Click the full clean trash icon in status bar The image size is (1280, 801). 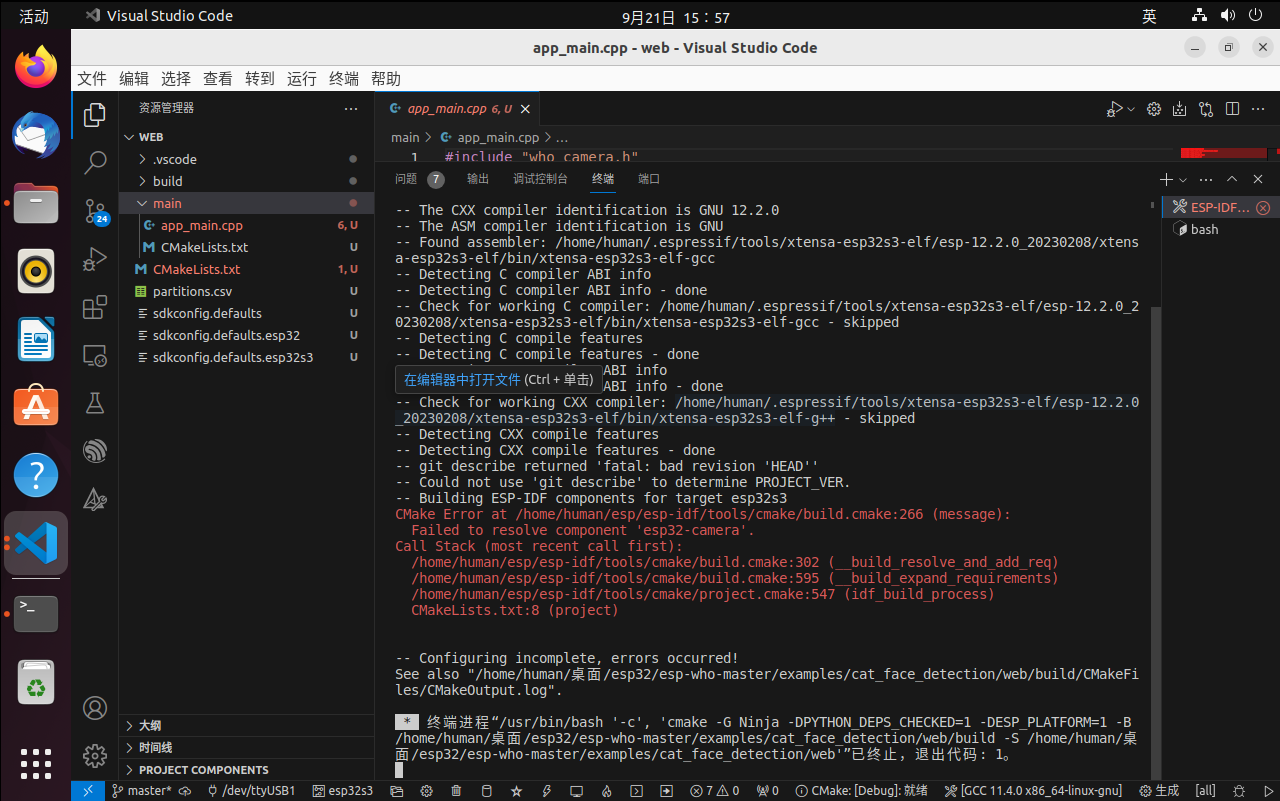pyautogui.click(x=457, y=791)
